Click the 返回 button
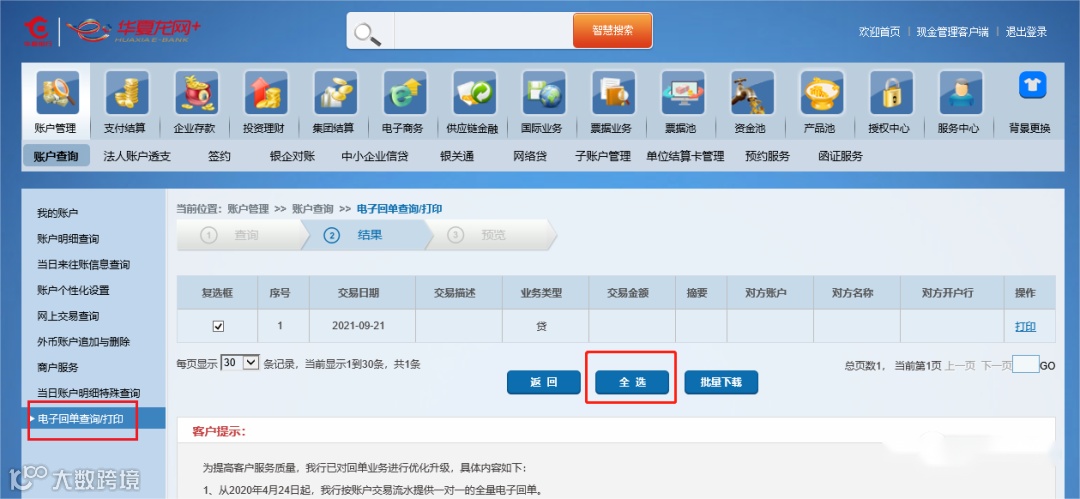 (x=544, y=383)
